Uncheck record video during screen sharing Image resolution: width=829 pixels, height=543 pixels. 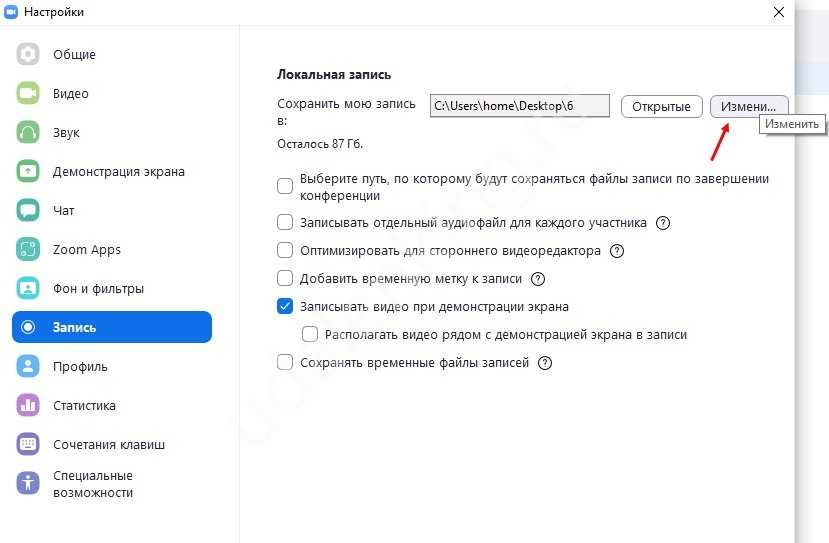tap(285, 307)
